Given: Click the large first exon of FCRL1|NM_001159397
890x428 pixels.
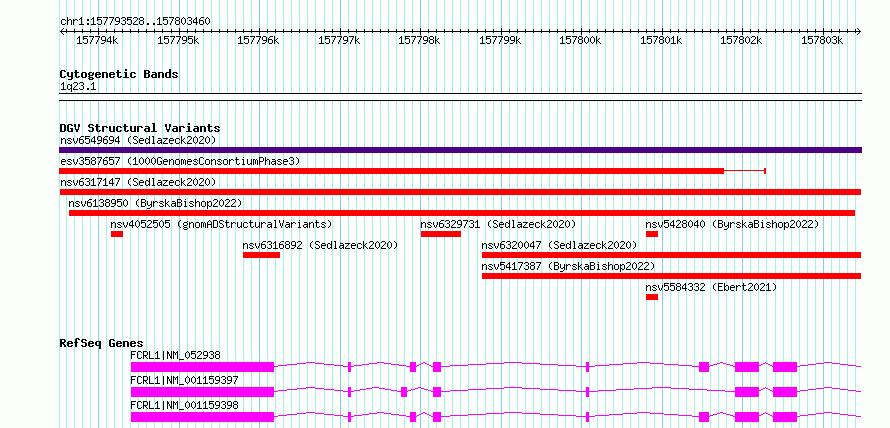Looking at the screenshot, I should pyautogui.click(x=202, y=392).
